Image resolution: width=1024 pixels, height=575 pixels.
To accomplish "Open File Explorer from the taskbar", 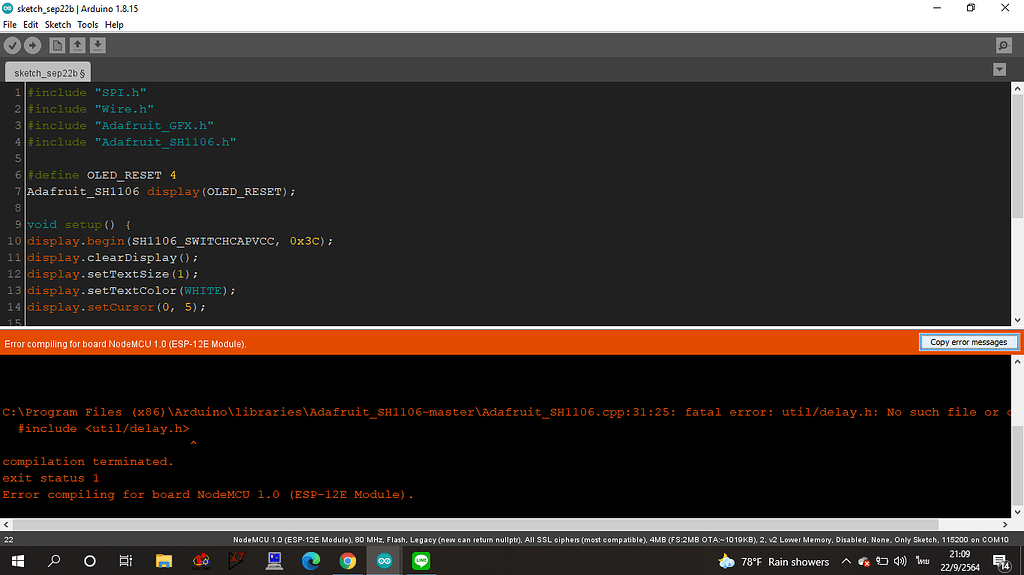I will [163, 561].
